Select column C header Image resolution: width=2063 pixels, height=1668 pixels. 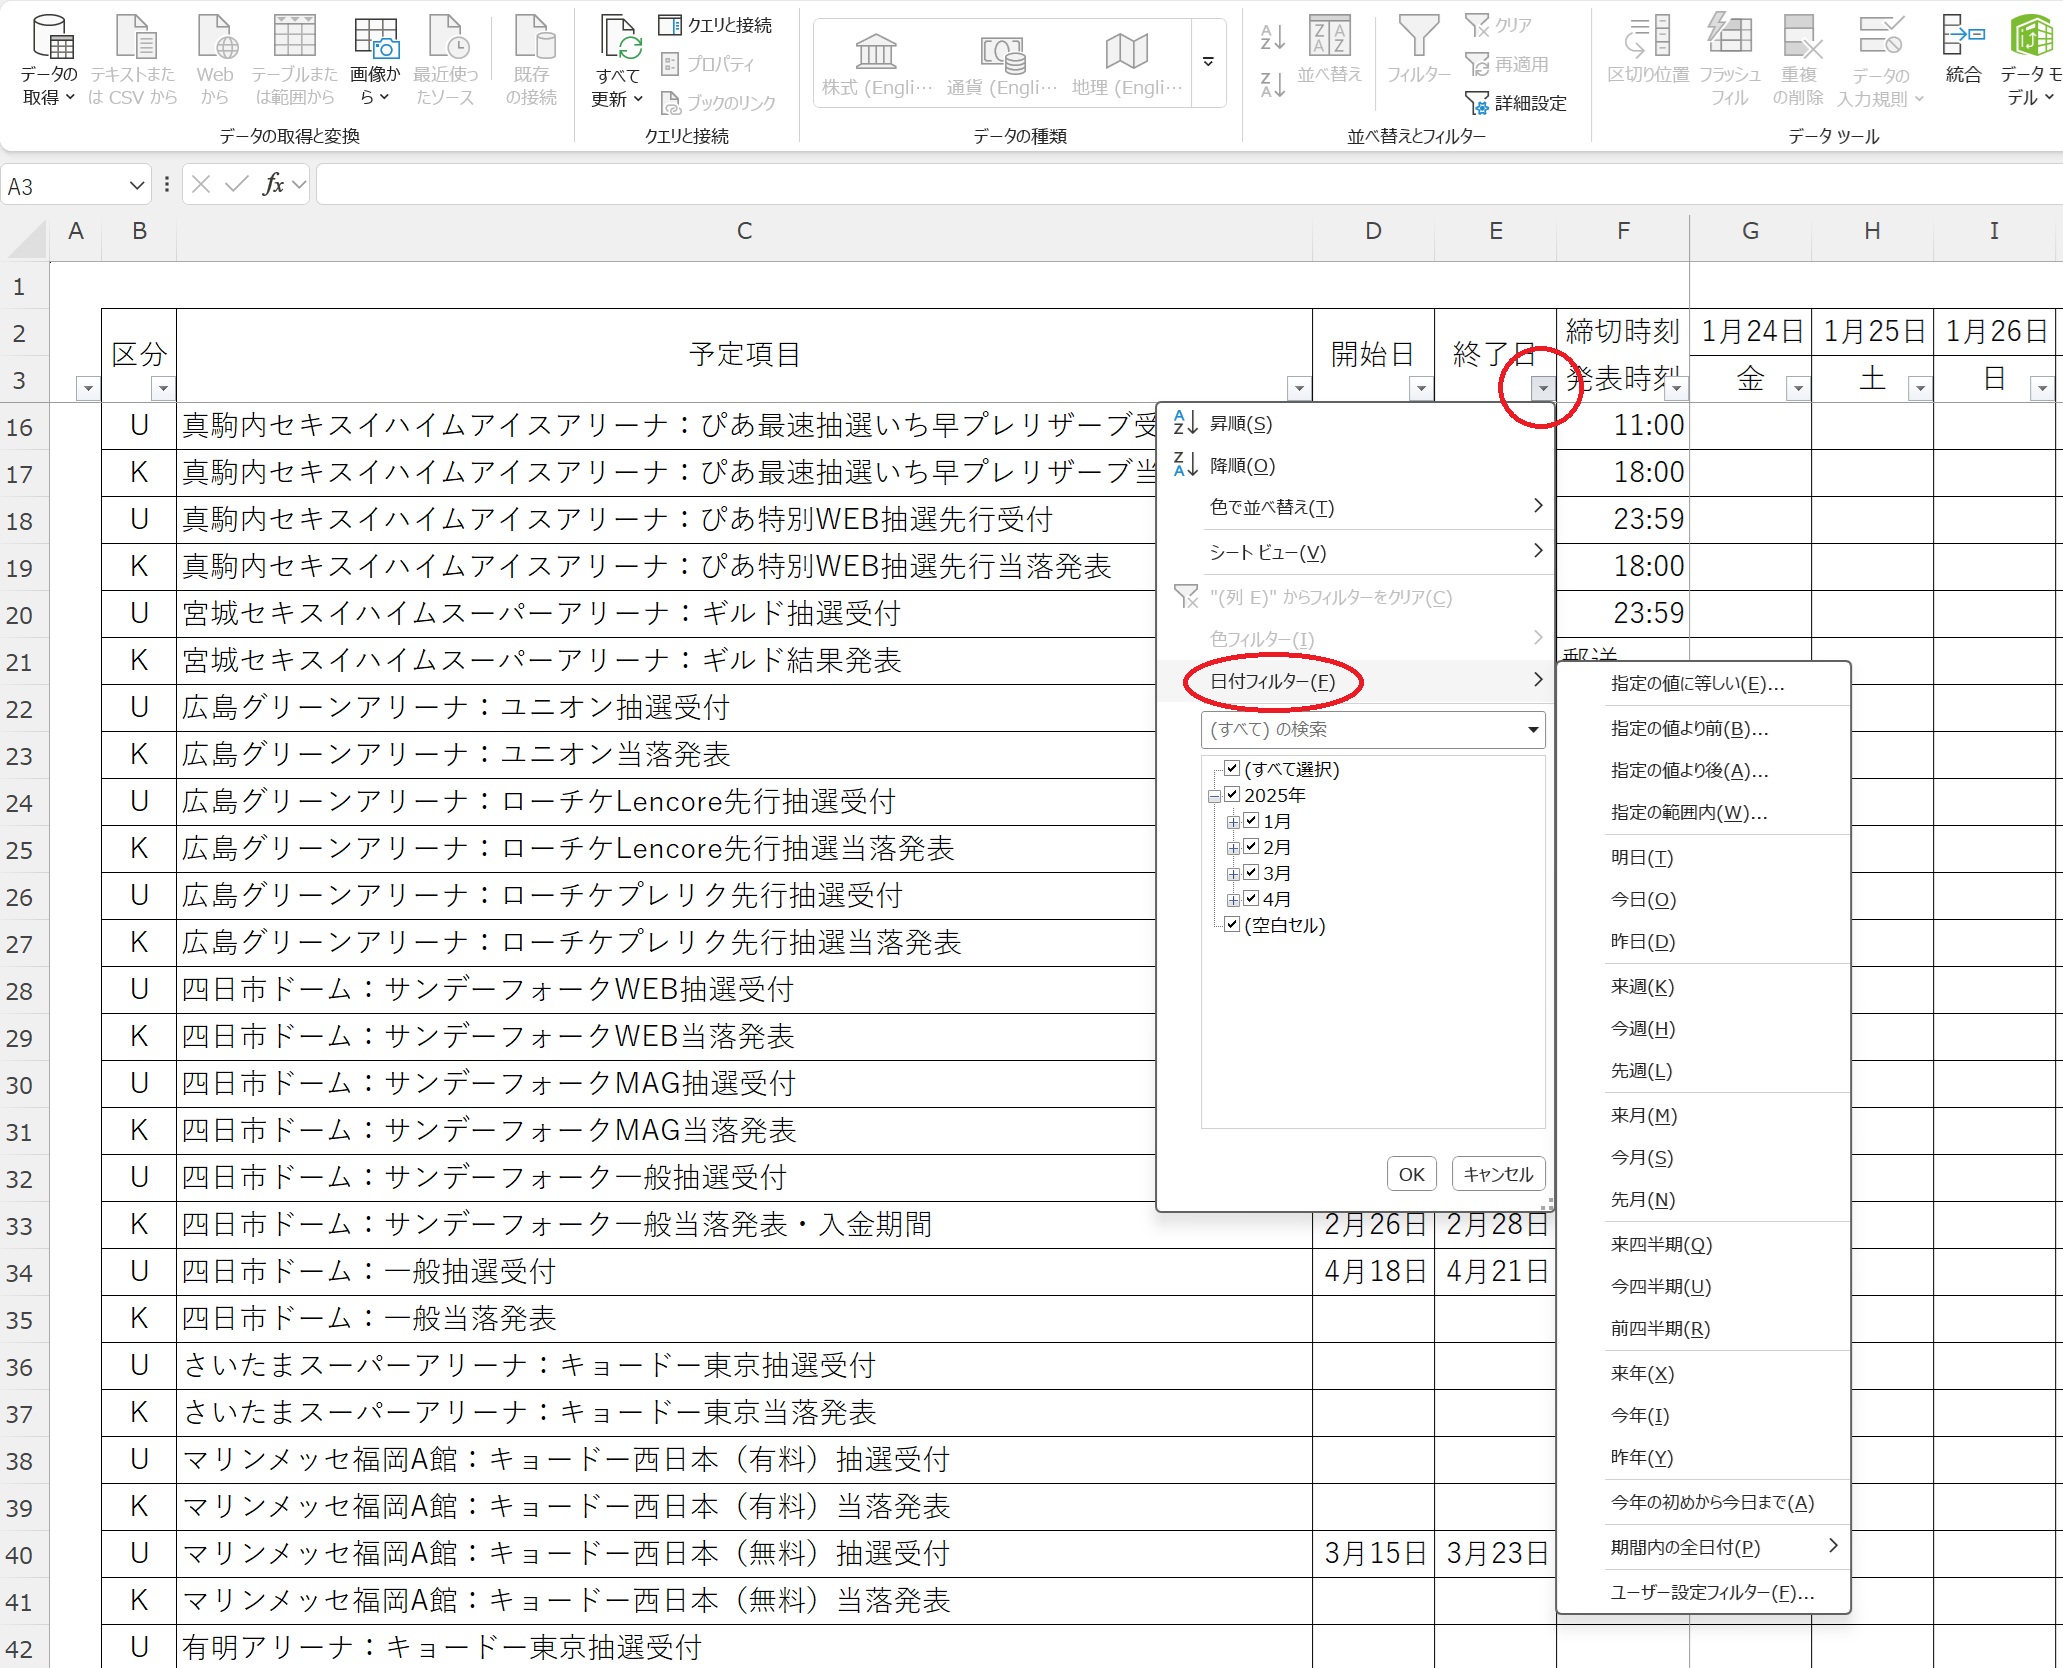[744, 232]
